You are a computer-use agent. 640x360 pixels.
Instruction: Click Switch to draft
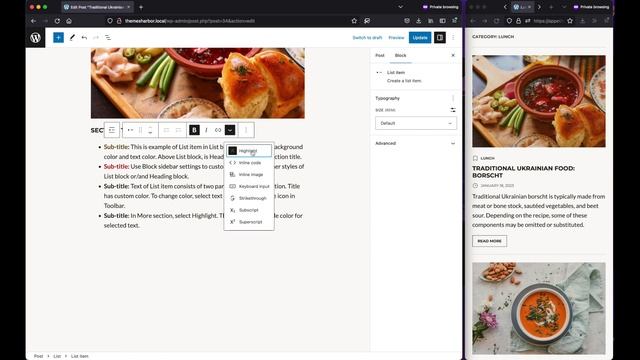click(367, 38)
